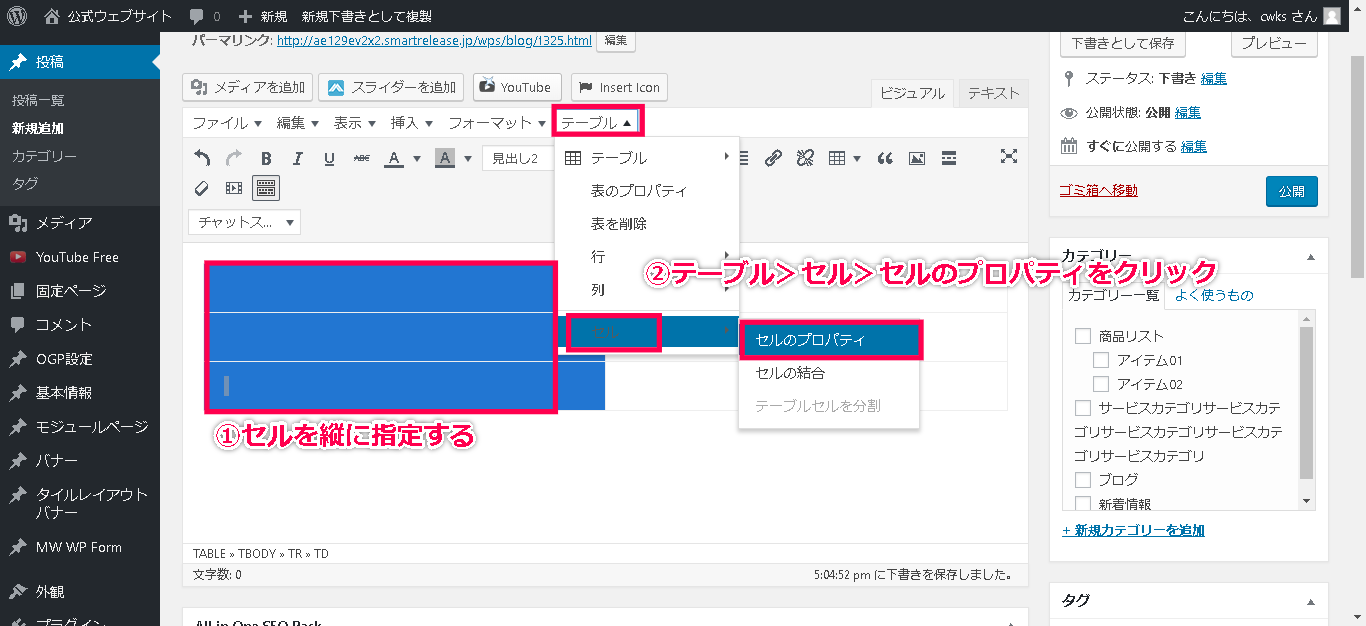Click the insert link chain icon
1366x626 pixels.
coord(773,158)
